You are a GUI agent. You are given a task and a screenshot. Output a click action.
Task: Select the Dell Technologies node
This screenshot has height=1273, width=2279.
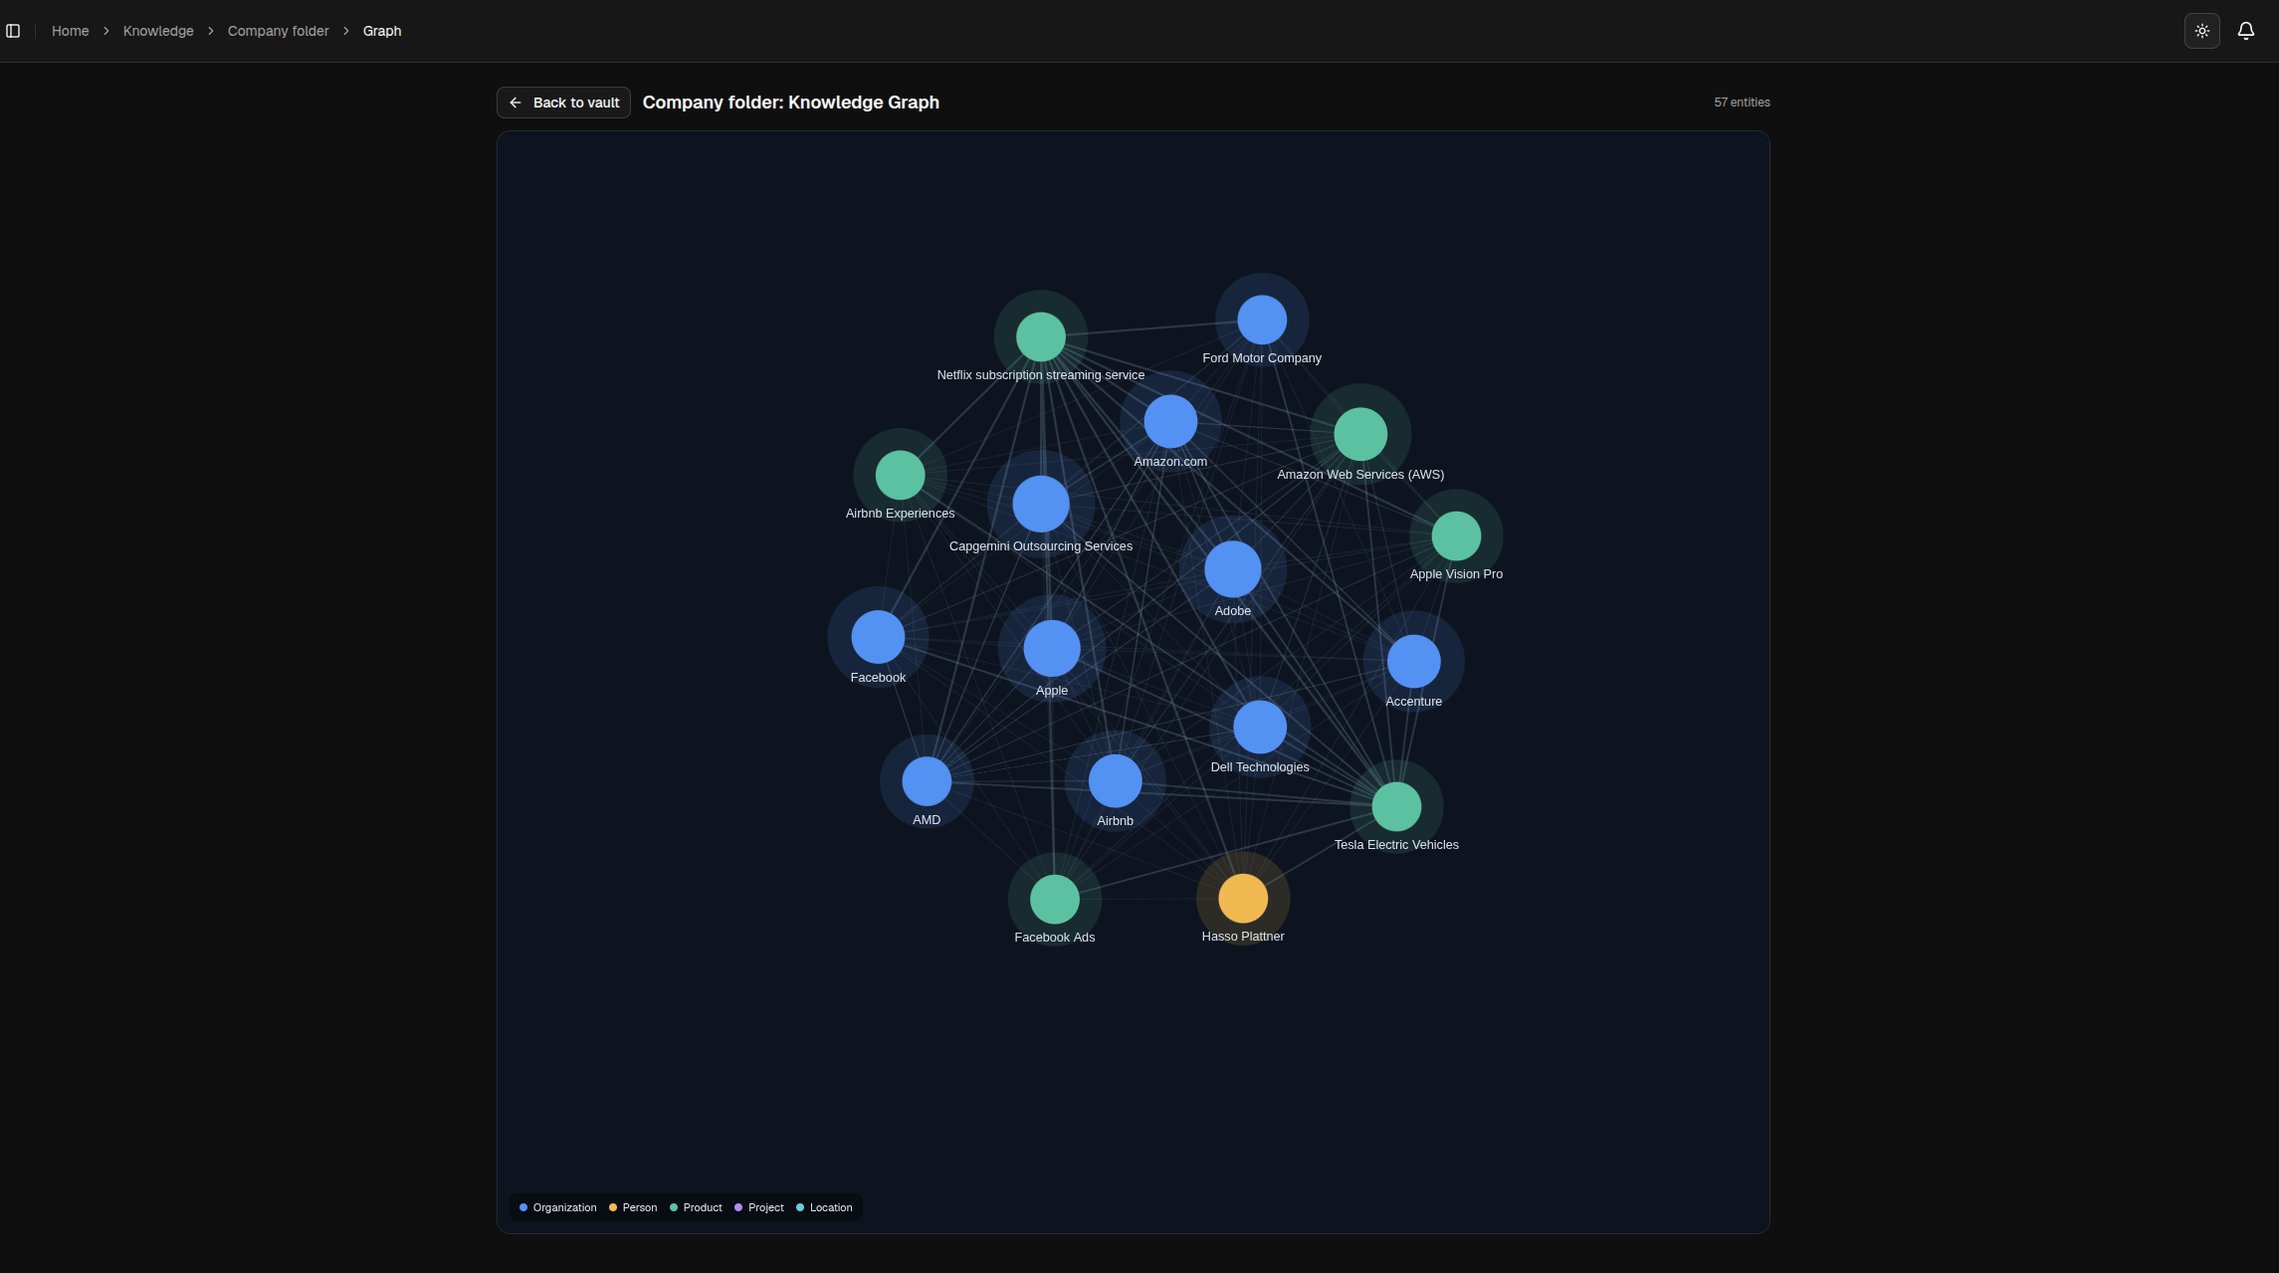coord(1259,727)
